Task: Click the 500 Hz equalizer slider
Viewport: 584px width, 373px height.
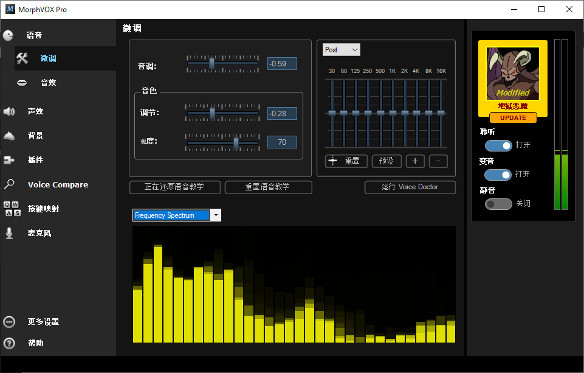Action: [x=380, y=113]
